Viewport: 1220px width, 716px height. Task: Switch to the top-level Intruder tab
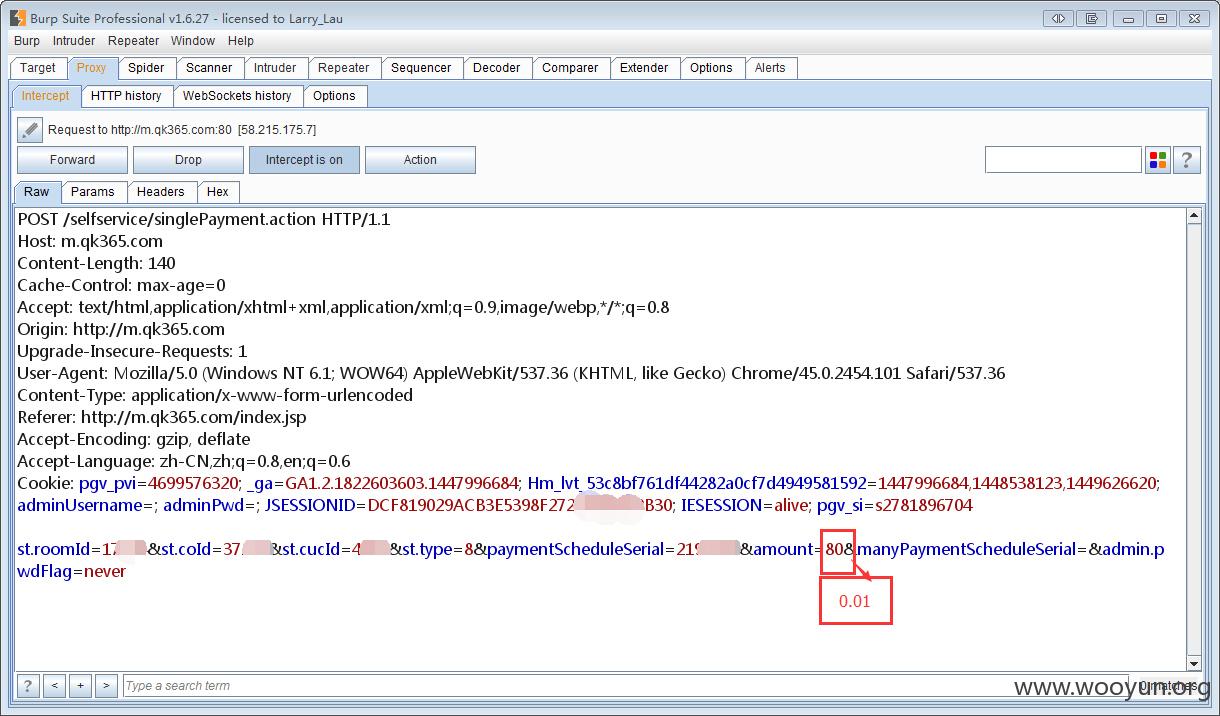(x=275, y=68)
